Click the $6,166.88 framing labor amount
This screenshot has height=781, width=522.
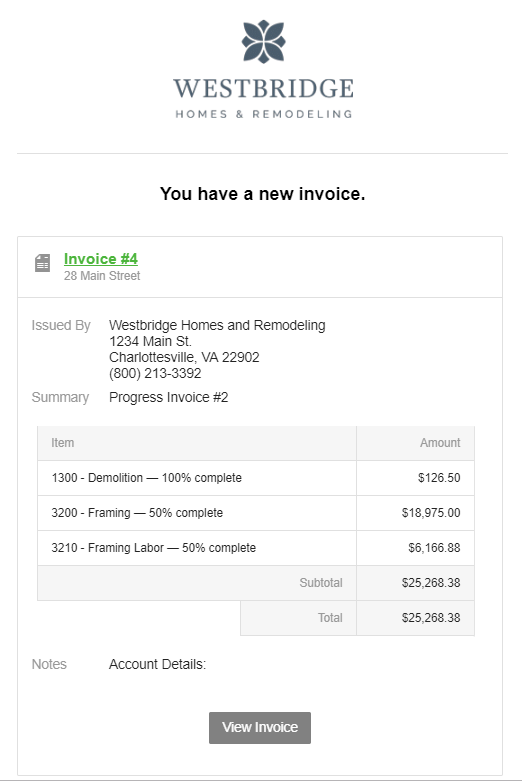[x=434, y=547]
